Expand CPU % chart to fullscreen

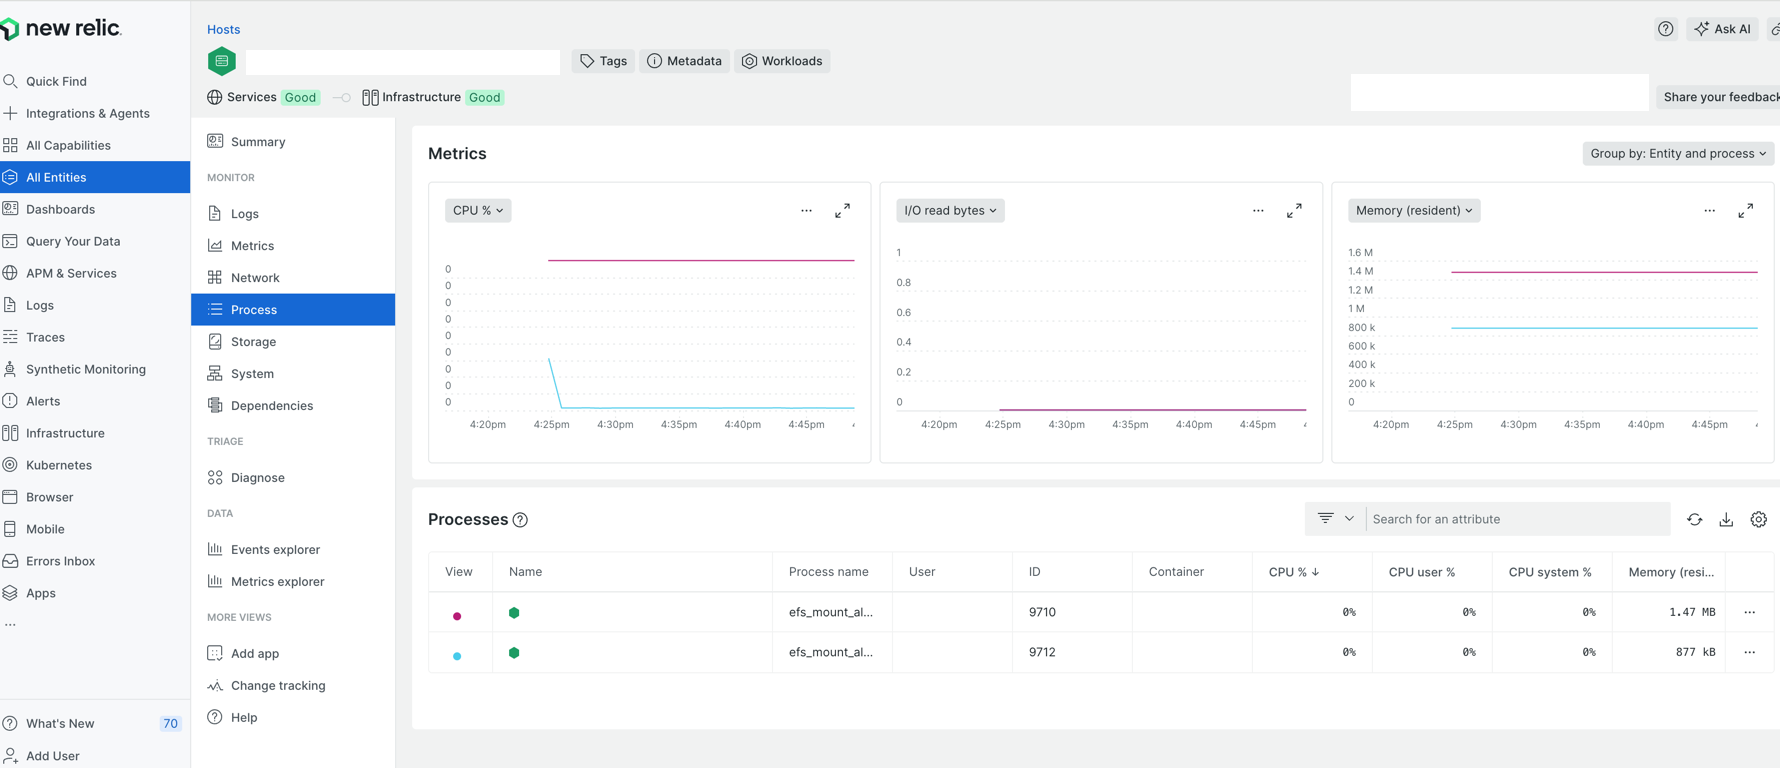click(843, 210)
